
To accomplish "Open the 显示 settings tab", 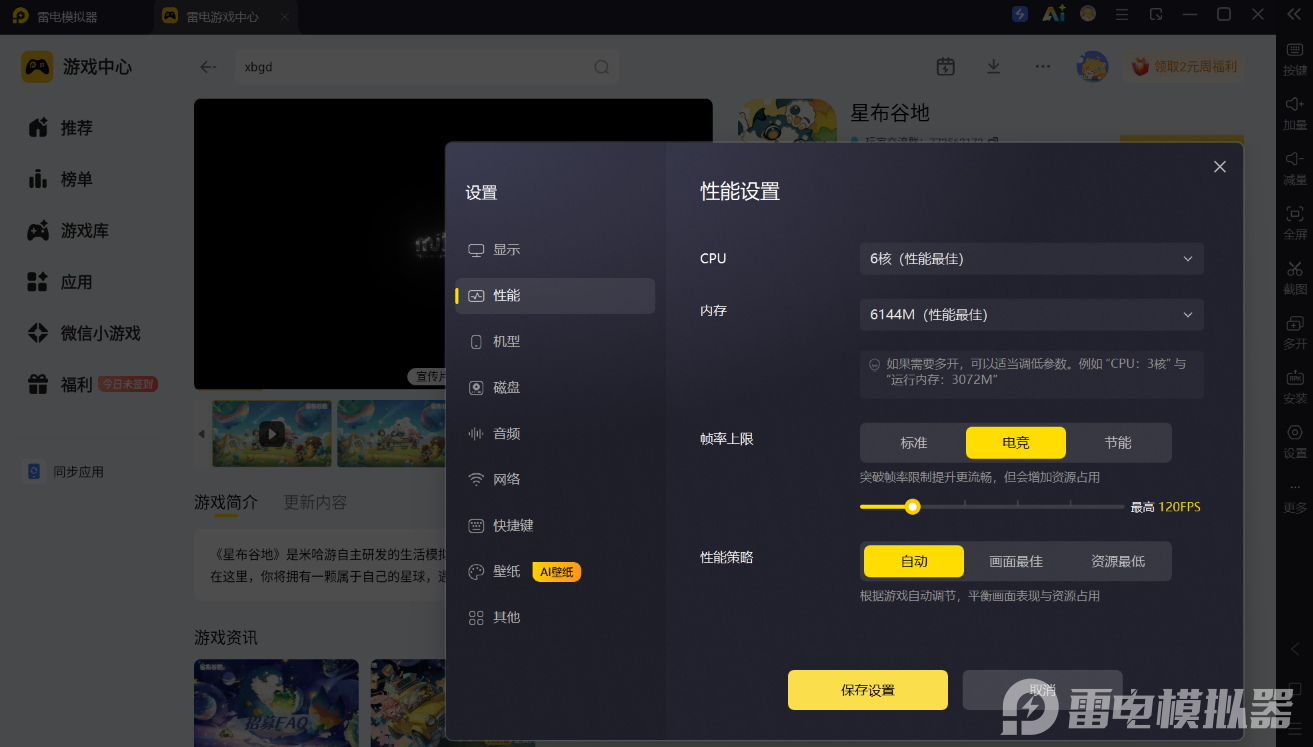I will coord(555,250).
